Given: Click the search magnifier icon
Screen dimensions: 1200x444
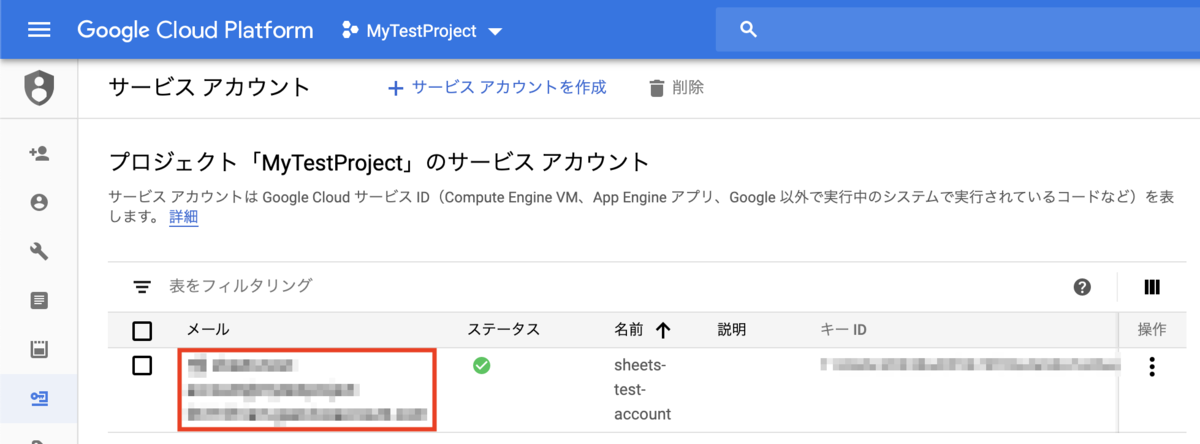Looking at the screenshot, I should coord(748,29).
